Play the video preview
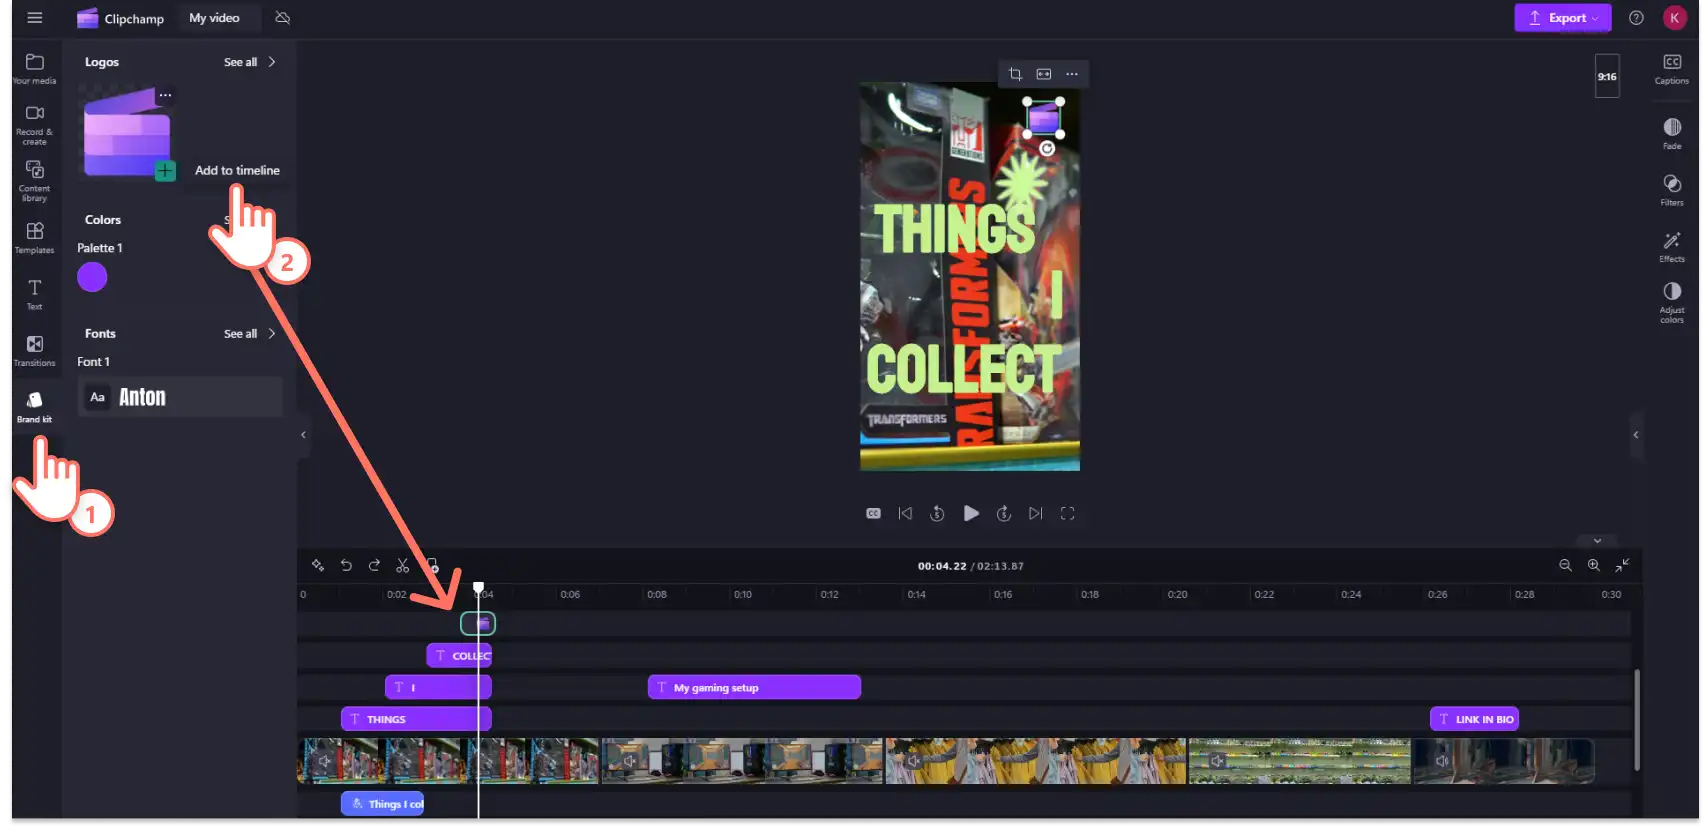This screenshot has width=1703, height=827. pyautogui.click(x=970, y=513)
